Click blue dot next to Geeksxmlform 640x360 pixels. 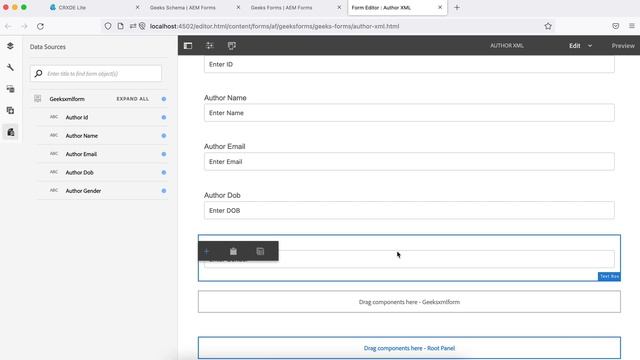click(x=164, y=99)
